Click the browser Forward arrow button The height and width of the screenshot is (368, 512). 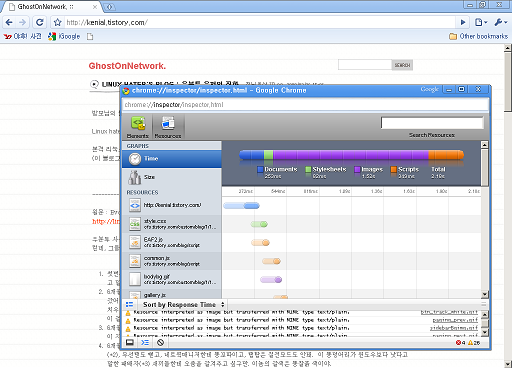[x=22, y=22]
